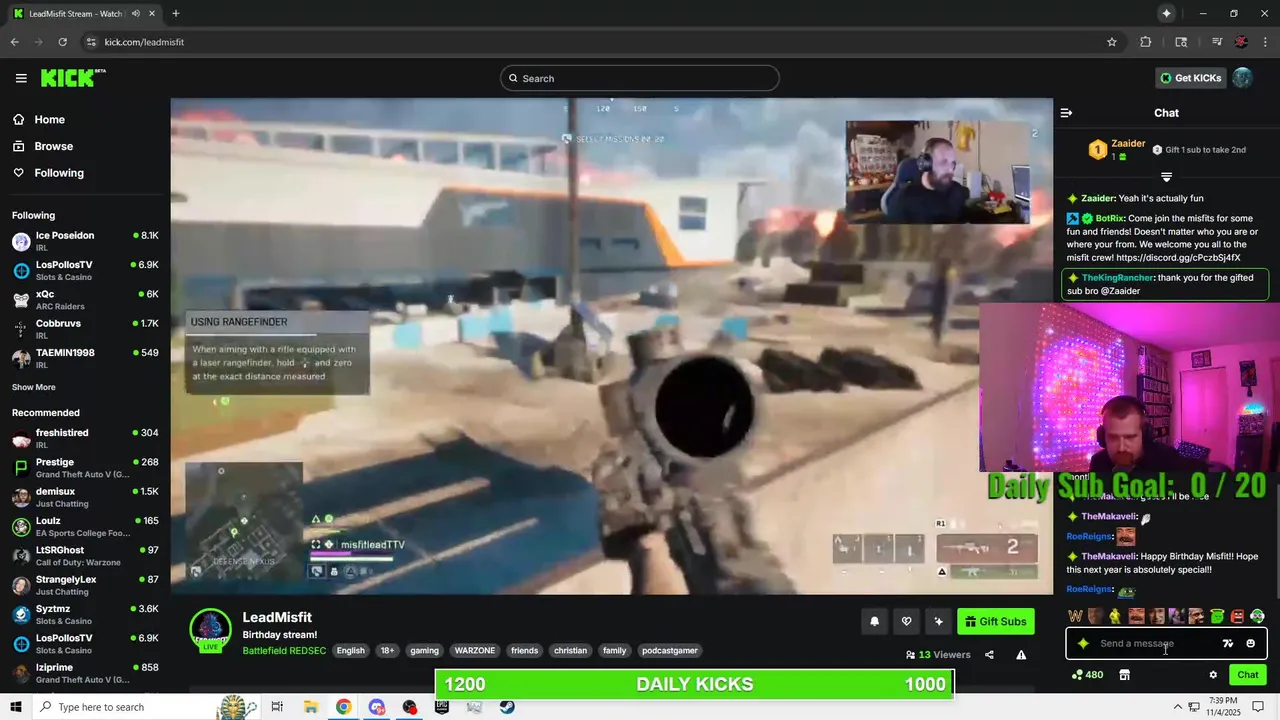
Task: Open Battlefield REDSEC category link
Action: [284, 651]
